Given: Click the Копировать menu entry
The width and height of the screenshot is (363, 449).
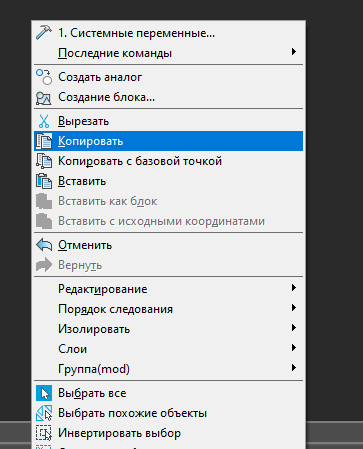Looking at the screenshot, I should (x=168, y=141).
